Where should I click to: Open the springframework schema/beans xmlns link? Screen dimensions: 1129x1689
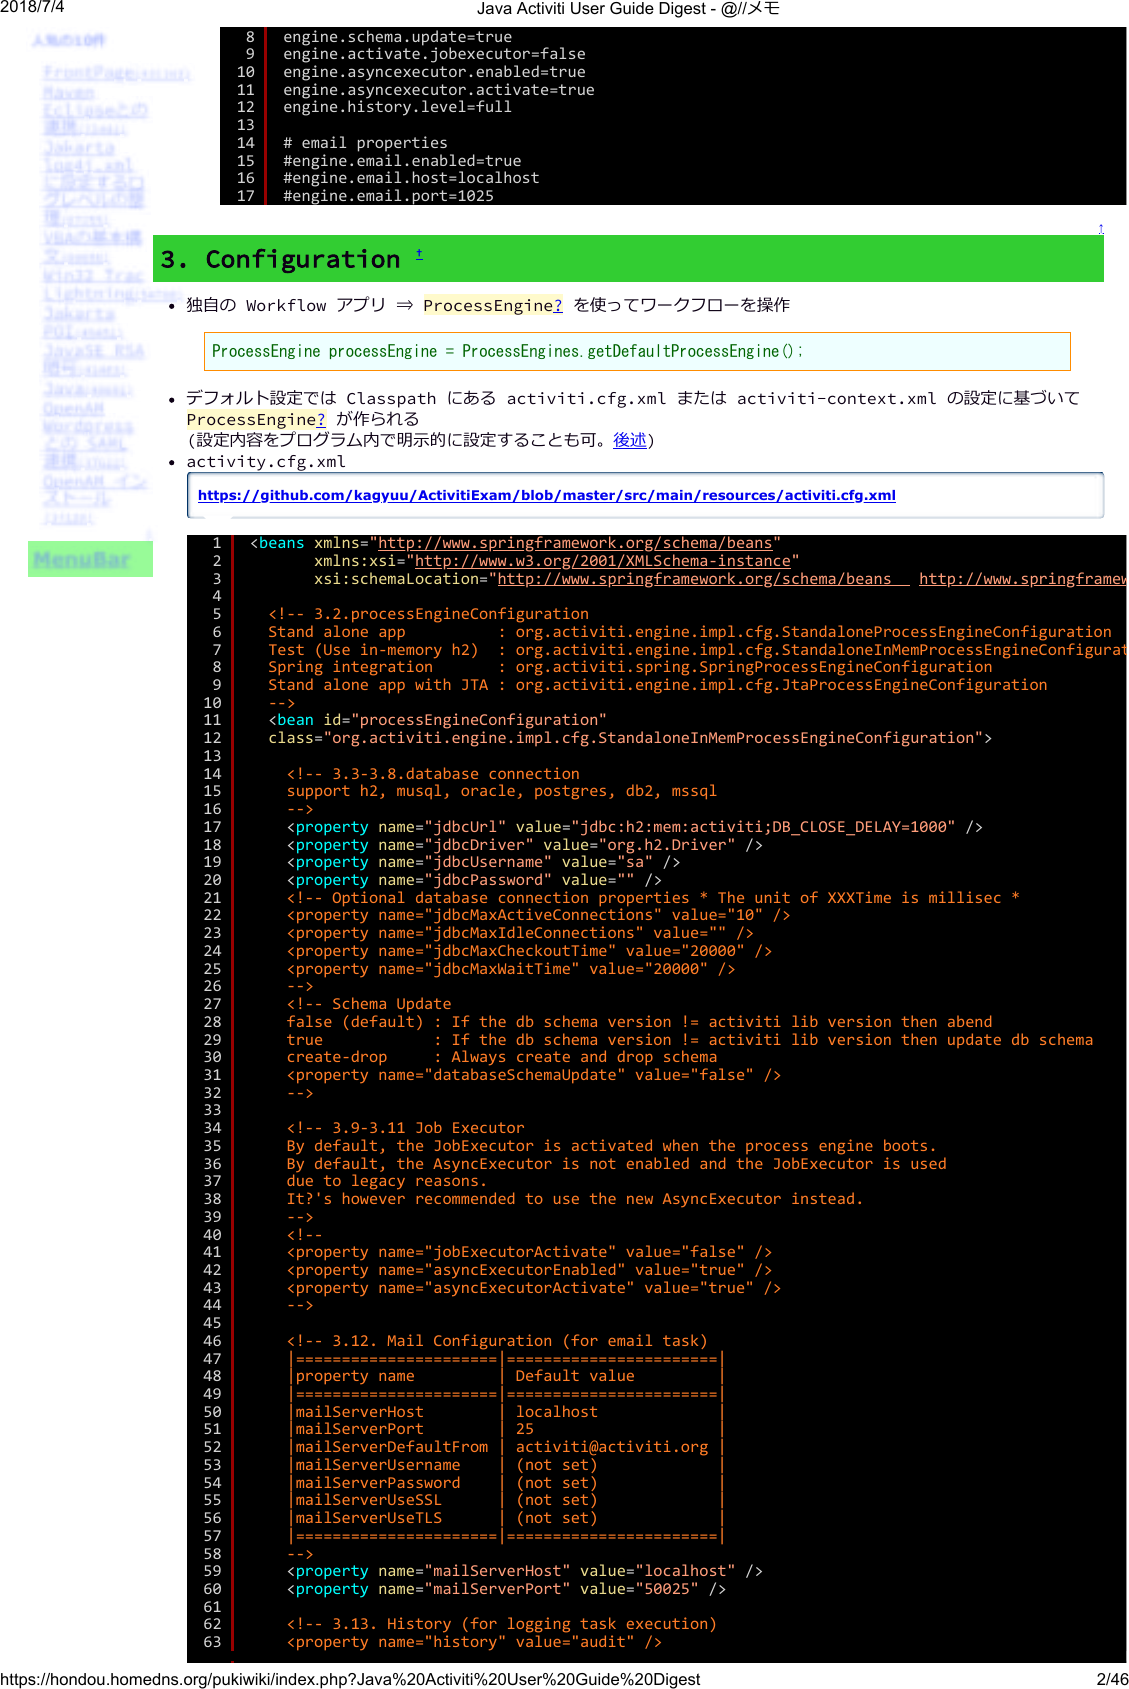tap(575, 543)
